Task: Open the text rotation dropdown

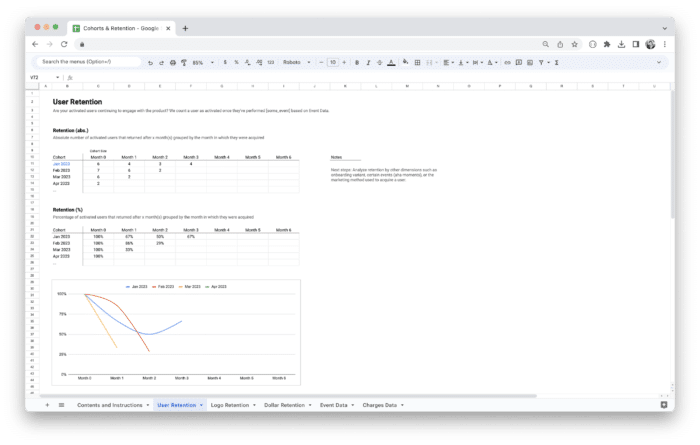Action: click(492, 62)
